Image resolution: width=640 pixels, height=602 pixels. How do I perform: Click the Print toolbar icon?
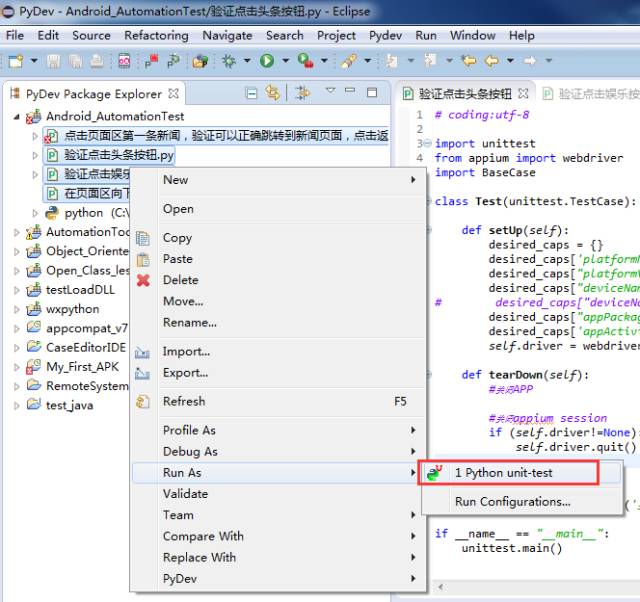pyautogui.click(x=97, y=61)
